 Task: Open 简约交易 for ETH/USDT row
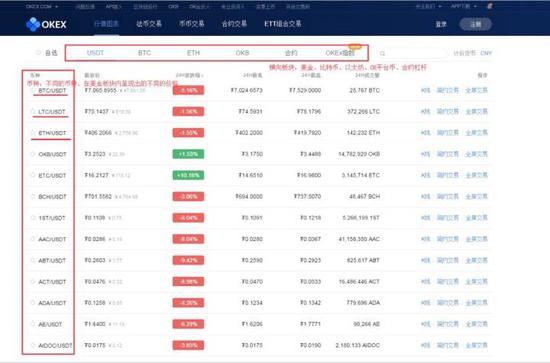tap(448, 133)
